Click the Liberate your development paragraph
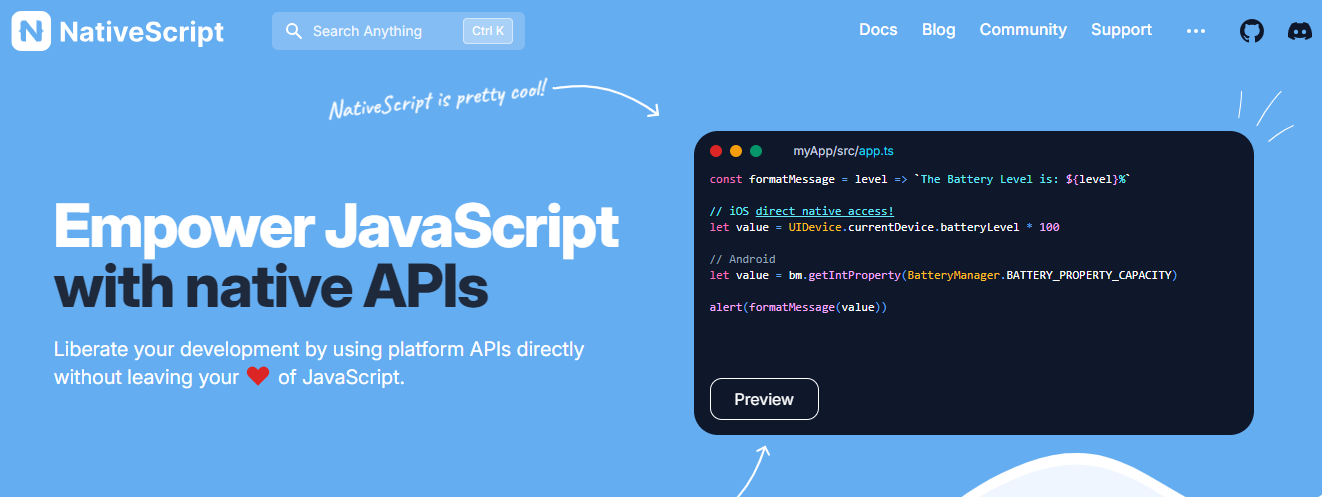The height and width of the screenshot is (497, 1322). [319, 364]
